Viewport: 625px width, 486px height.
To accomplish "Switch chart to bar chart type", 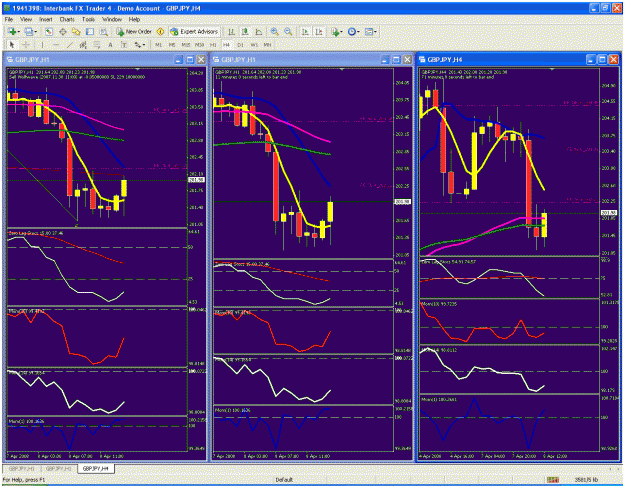I will coord(231,31).
